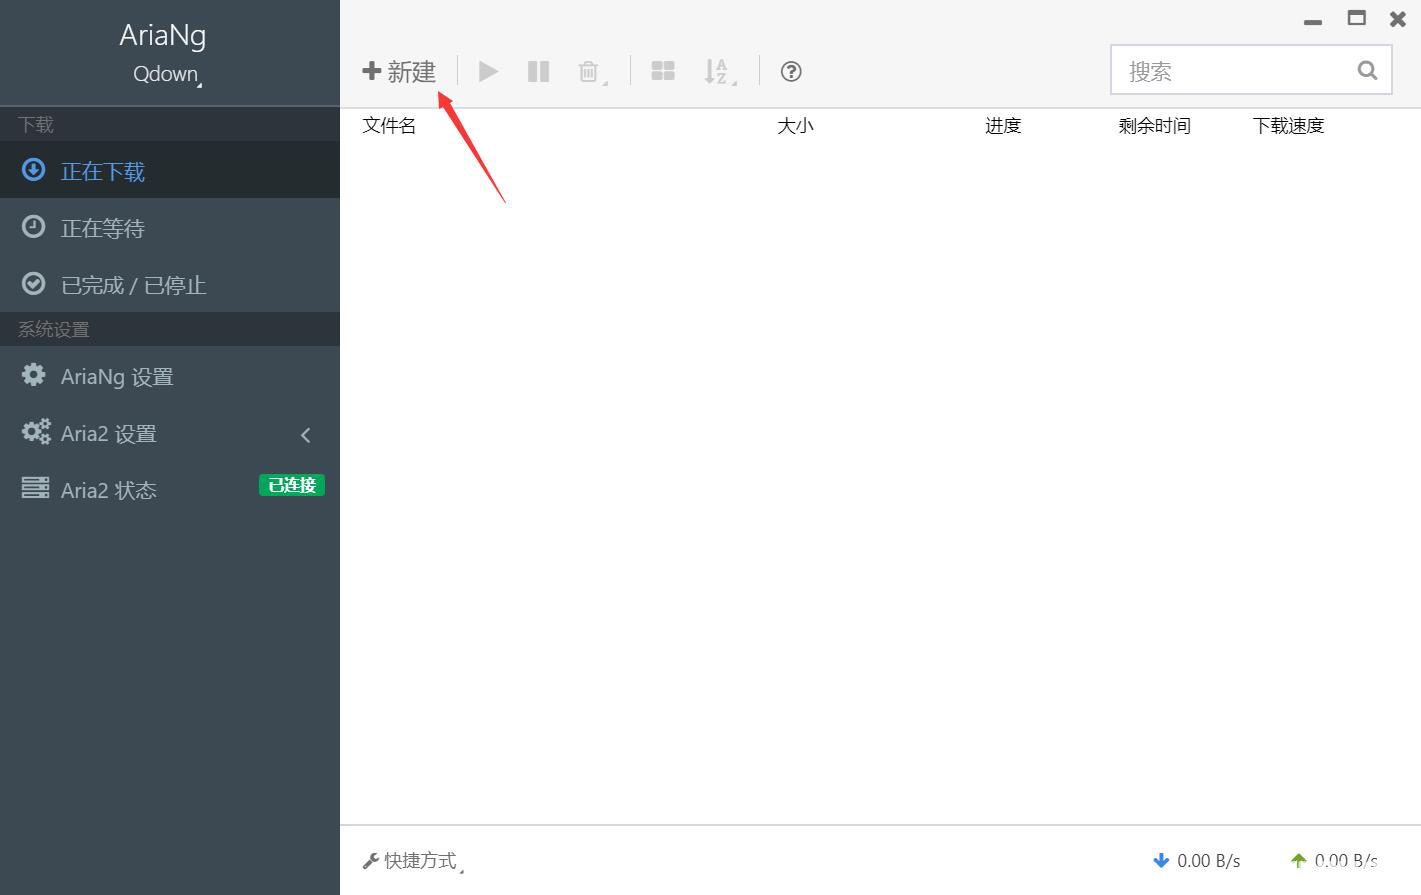The image size is (1421, 895).
Task: Pause selected tasks with the pause icon
Action: click(538, 71)
